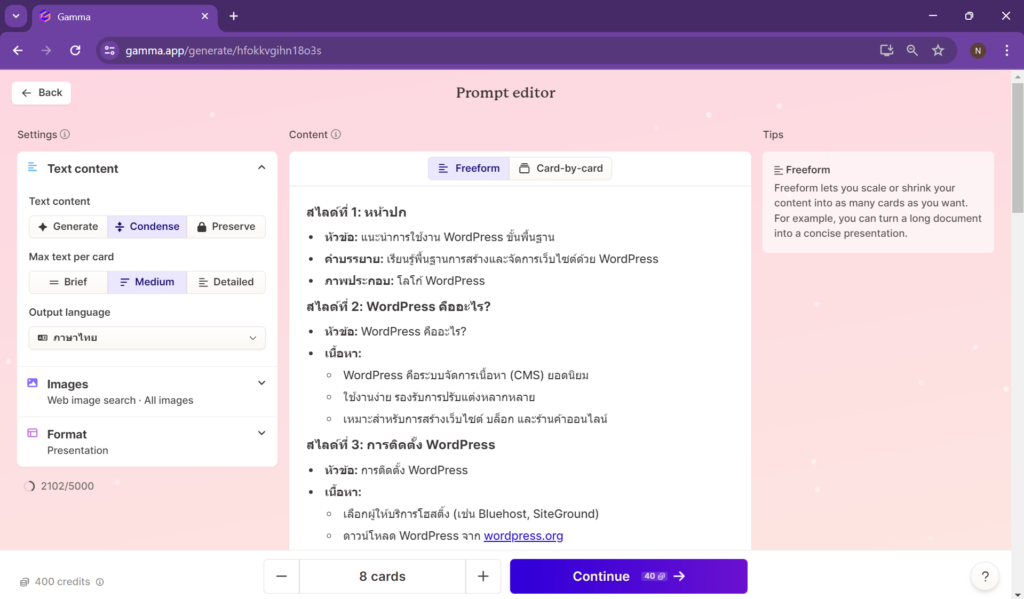The image size is (1024, 599).
Task: Go forward in browser history
Action: (x=46, y=50)
